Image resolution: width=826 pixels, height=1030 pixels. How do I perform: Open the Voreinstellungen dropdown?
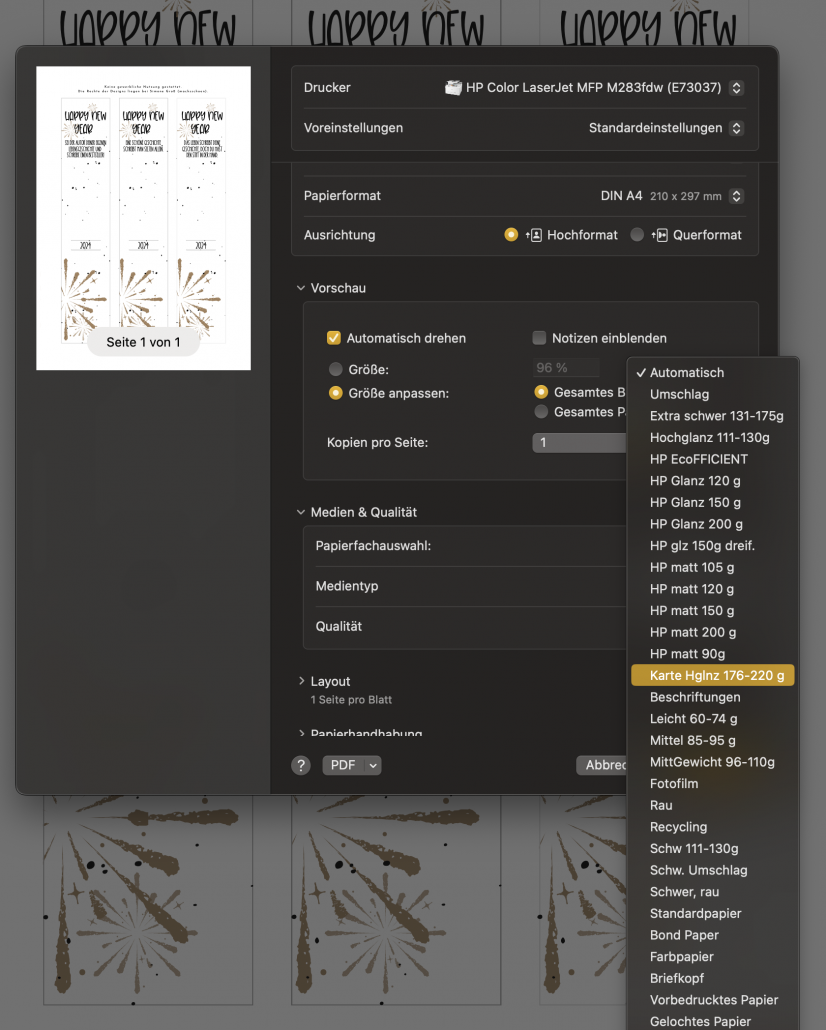737,128
